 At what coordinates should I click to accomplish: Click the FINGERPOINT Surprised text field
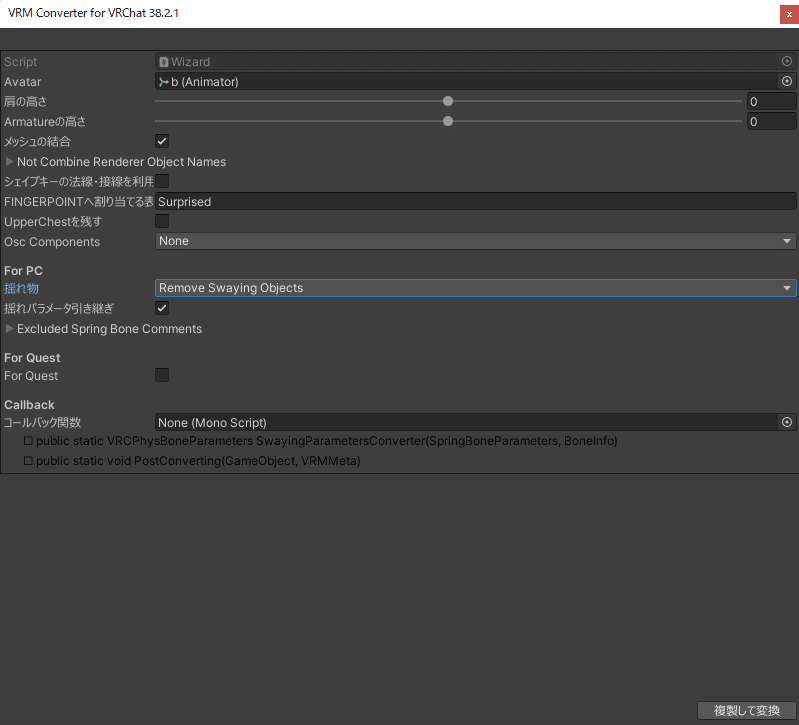[x=475, y=201]
